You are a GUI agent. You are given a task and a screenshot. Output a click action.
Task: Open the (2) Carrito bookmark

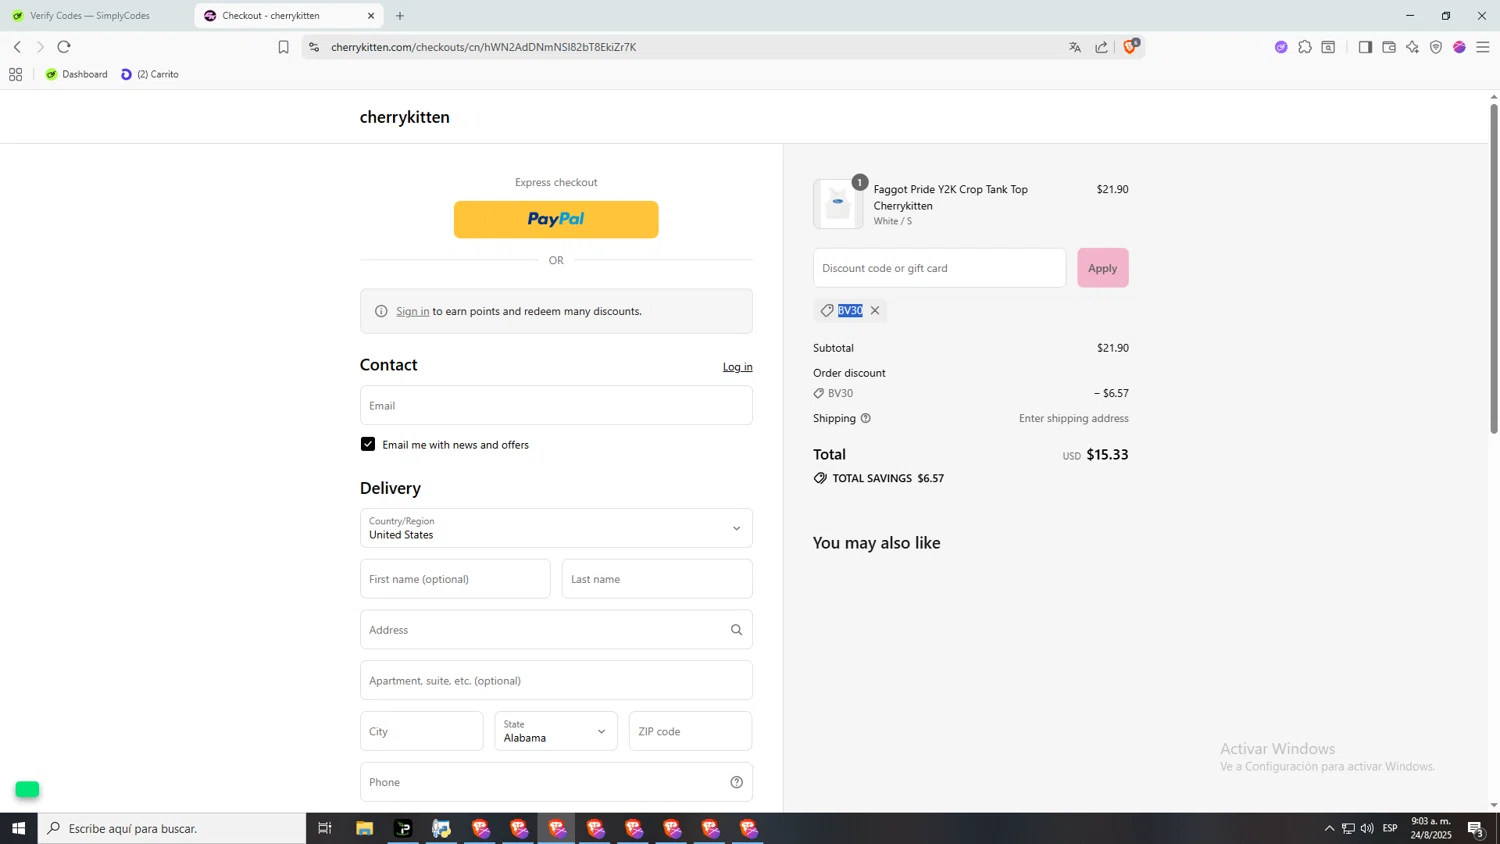(x=150, y=74)
